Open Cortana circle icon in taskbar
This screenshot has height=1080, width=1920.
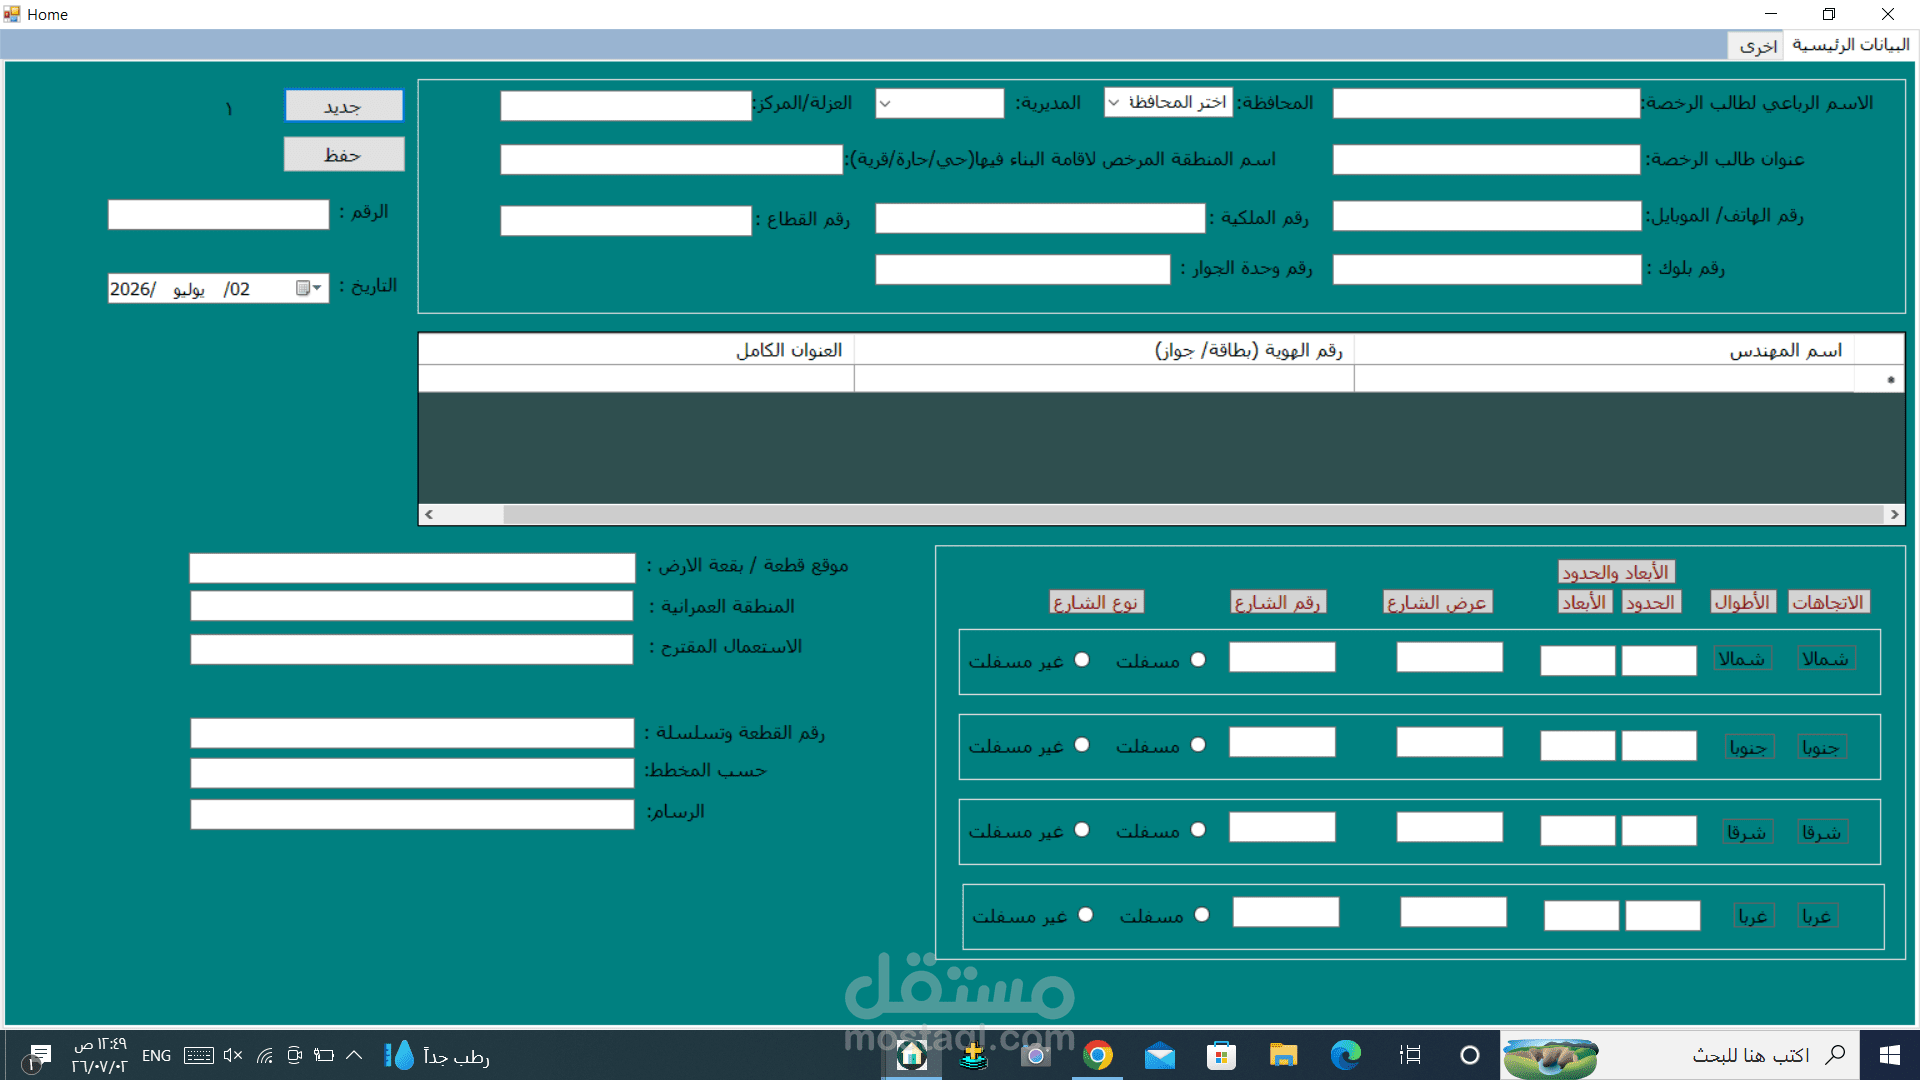(x=1469, y=1055)
